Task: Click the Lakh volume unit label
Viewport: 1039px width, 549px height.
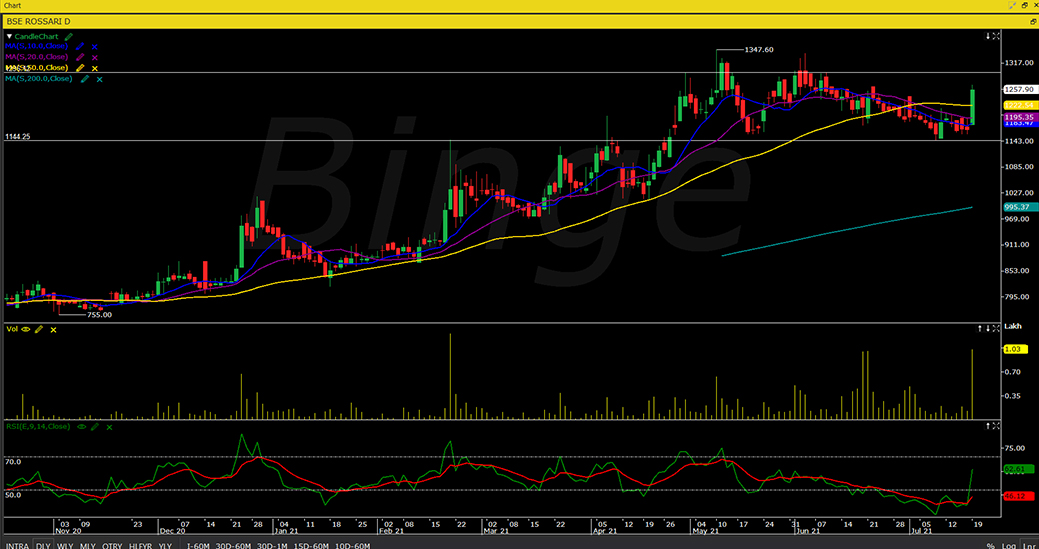Action: coord(1012,327)
